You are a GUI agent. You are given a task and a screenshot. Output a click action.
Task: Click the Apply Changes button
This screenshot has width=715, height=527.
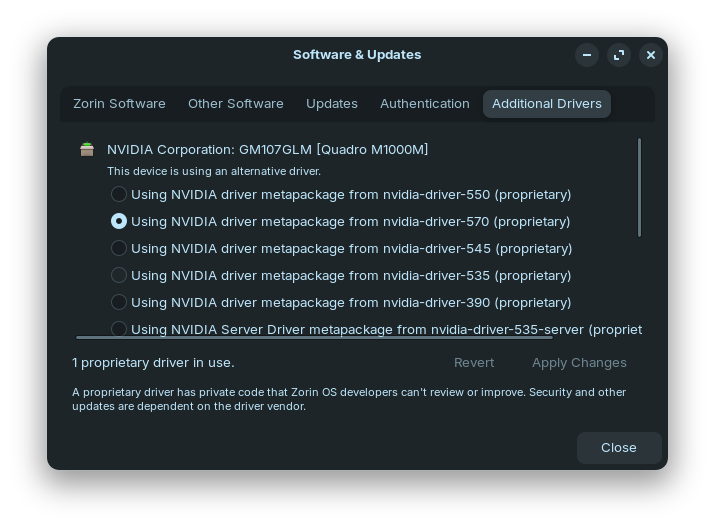pos(579,363)
